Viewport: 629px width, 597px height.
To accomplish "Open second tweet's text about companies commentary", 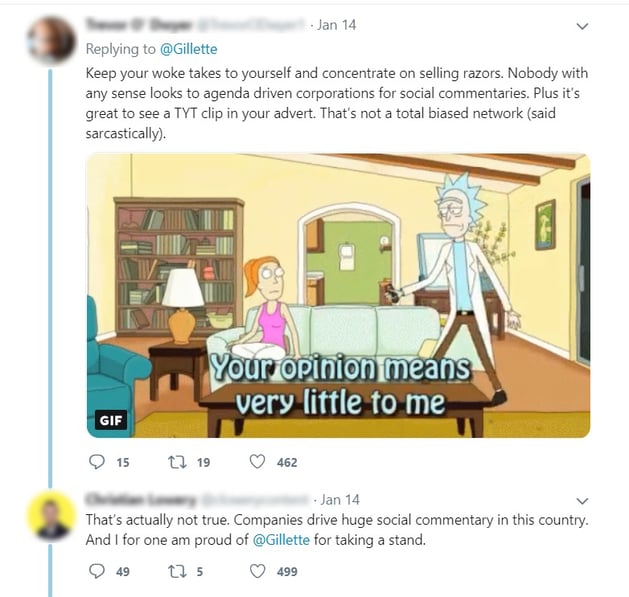I will pyautogui.click(x=337, y=530).
